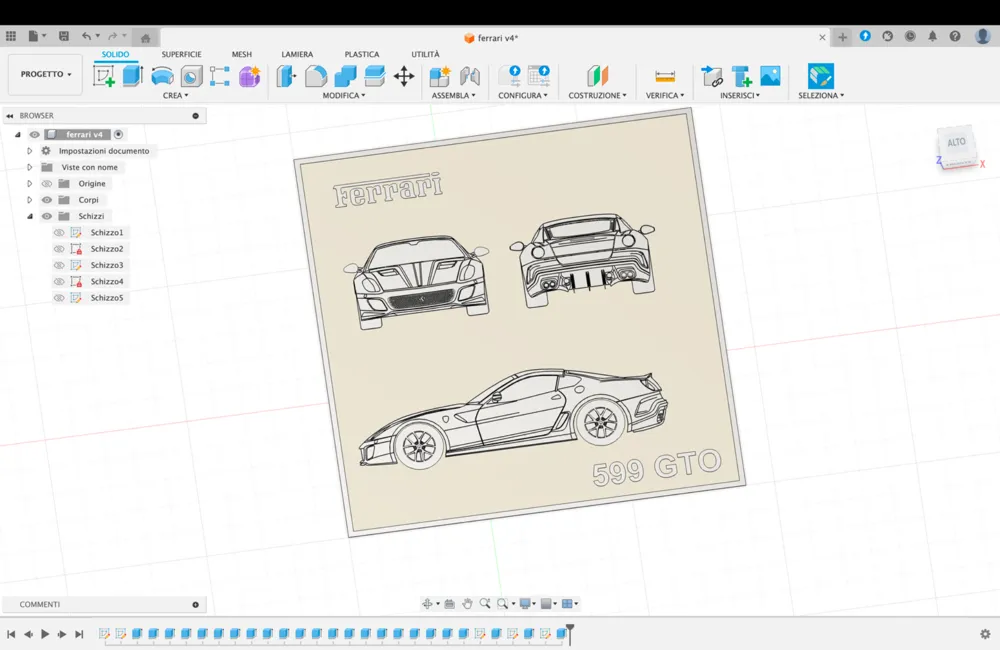Image resolution: width=1000 pixels, height=650 pixels.
Task: Click the Save disk icon
Action: pos(64,36)
